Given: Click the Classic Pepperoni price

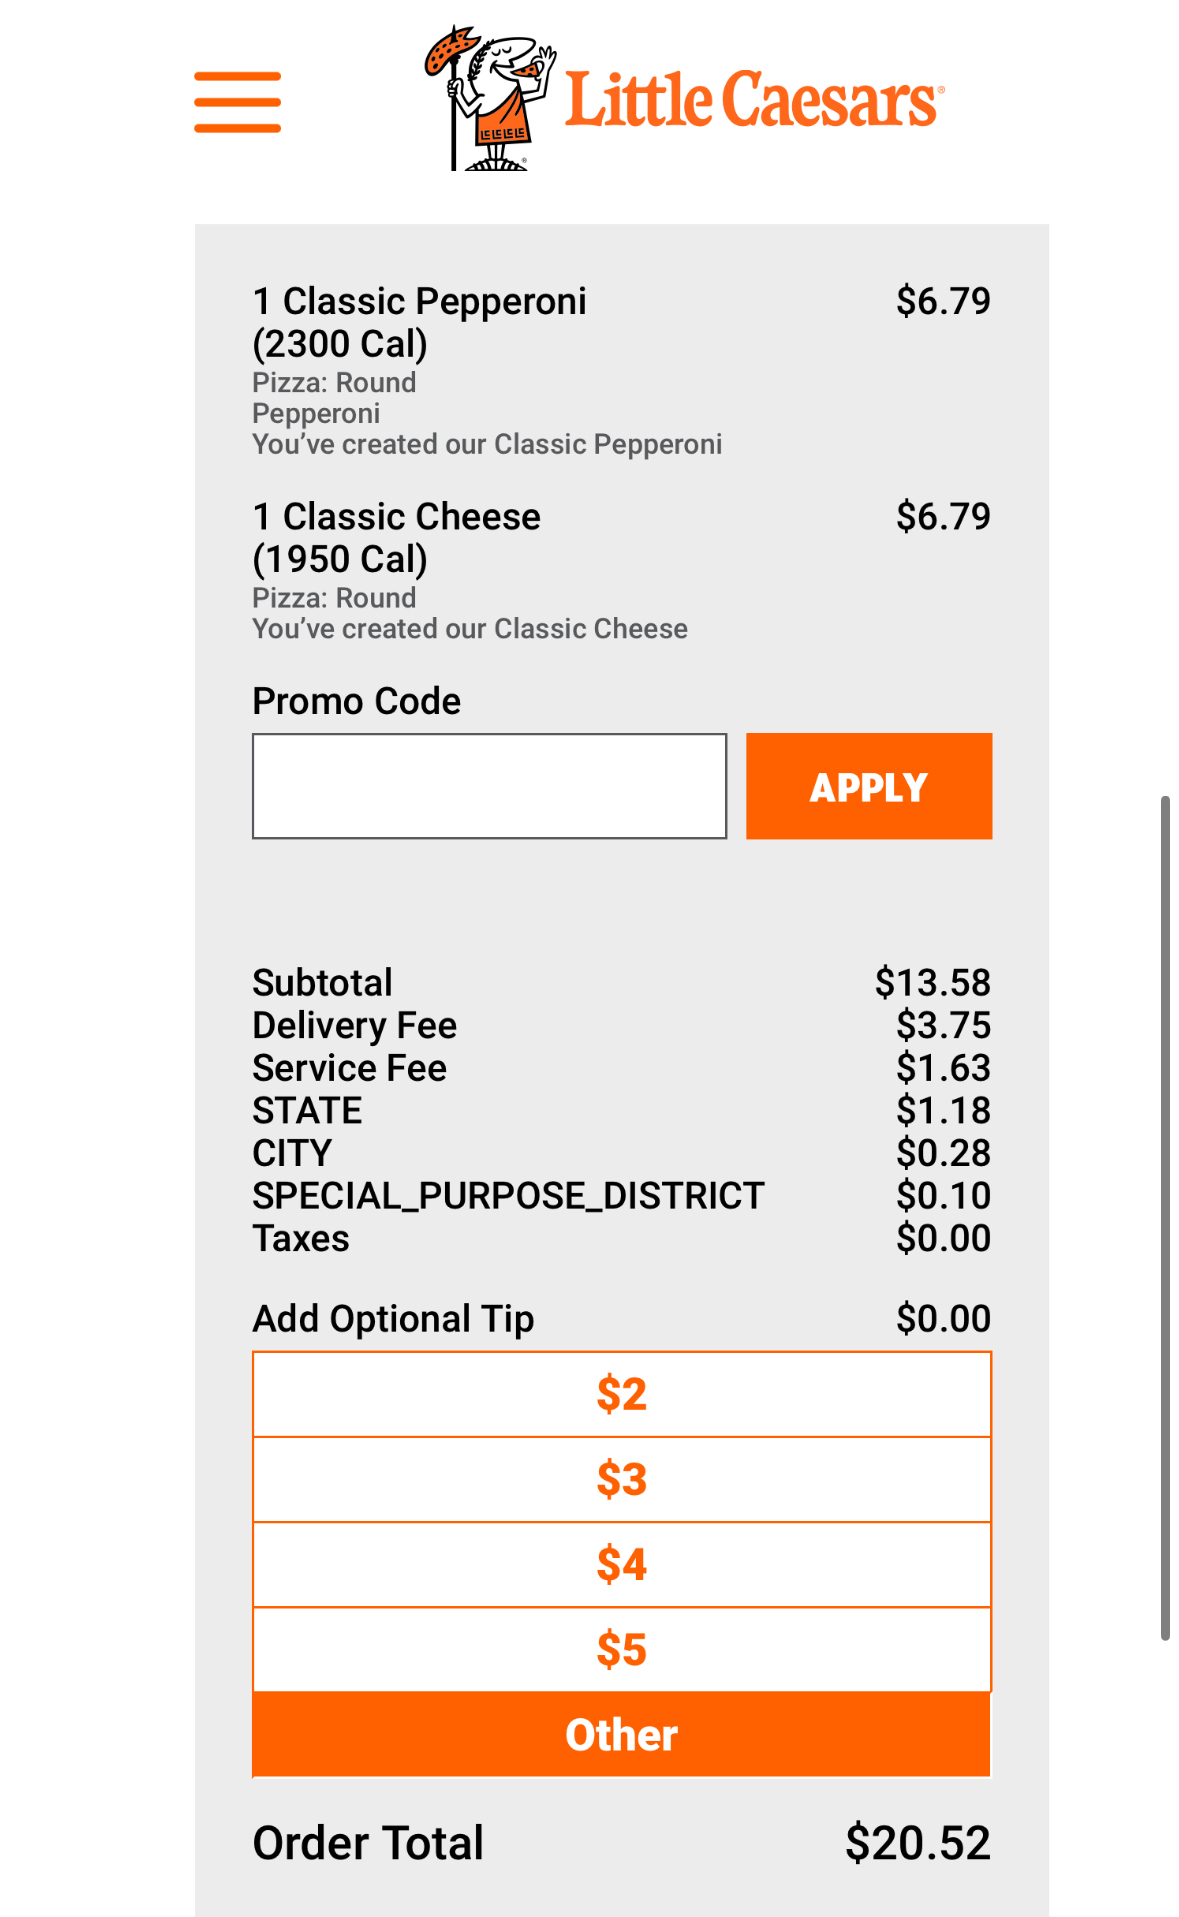Looking at the screenshot, I should (942, 301).
